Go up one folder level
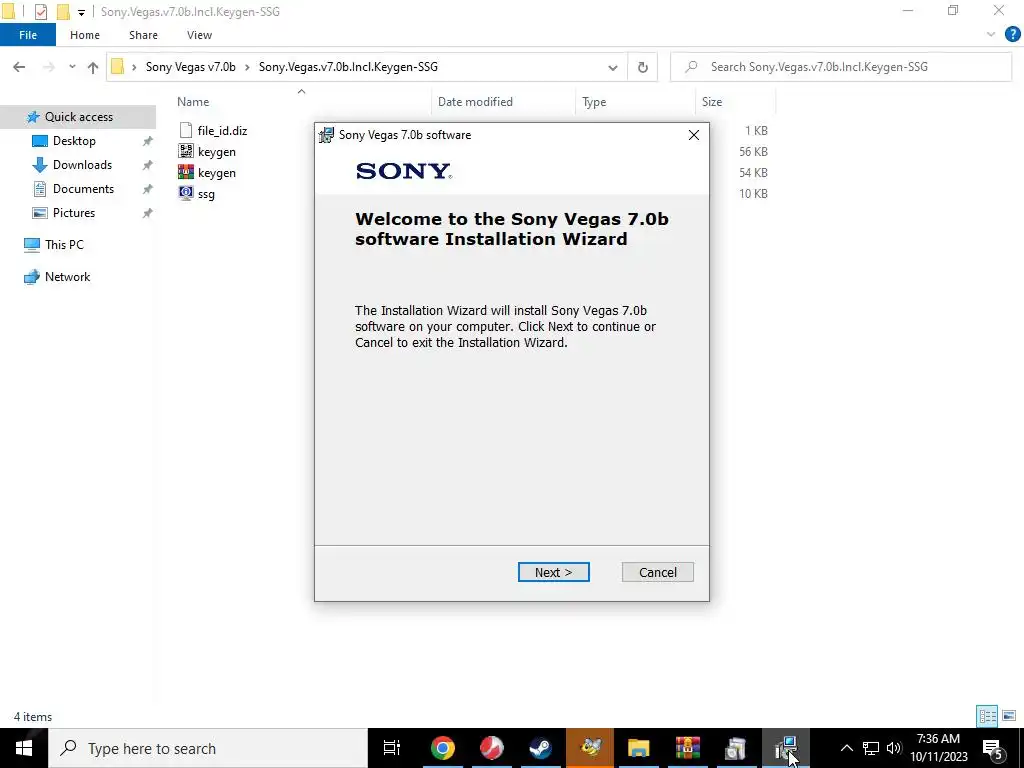 coord(93,67)
